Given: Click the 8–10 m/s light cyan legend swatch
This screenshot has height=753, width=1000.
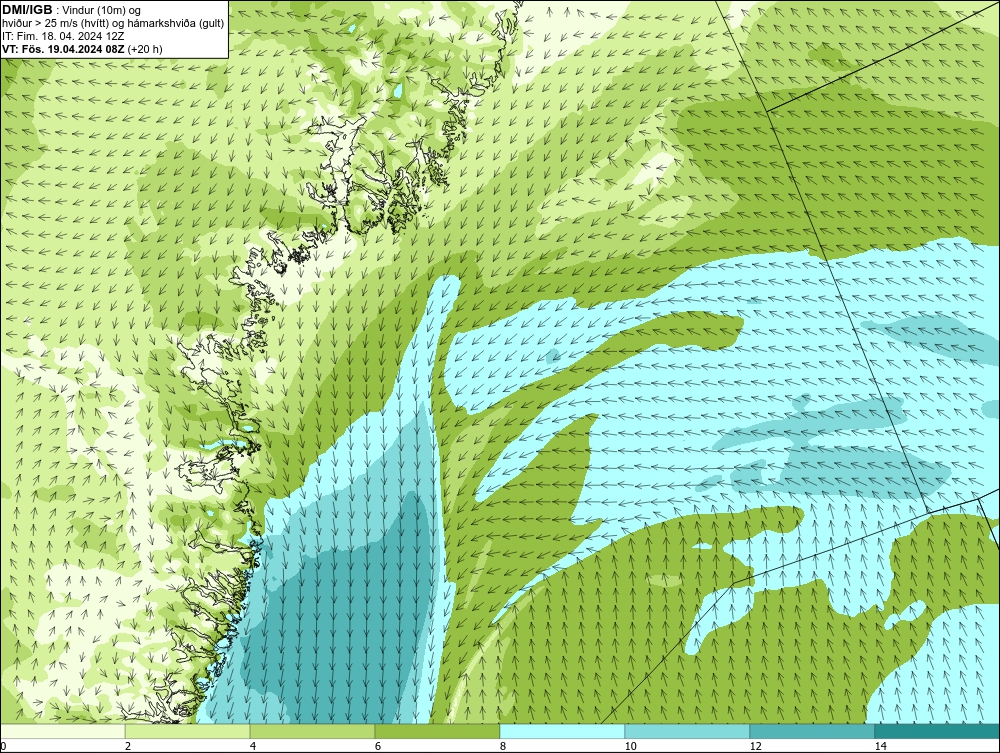Looking at the screenshot, I should [x=562, y=731].
